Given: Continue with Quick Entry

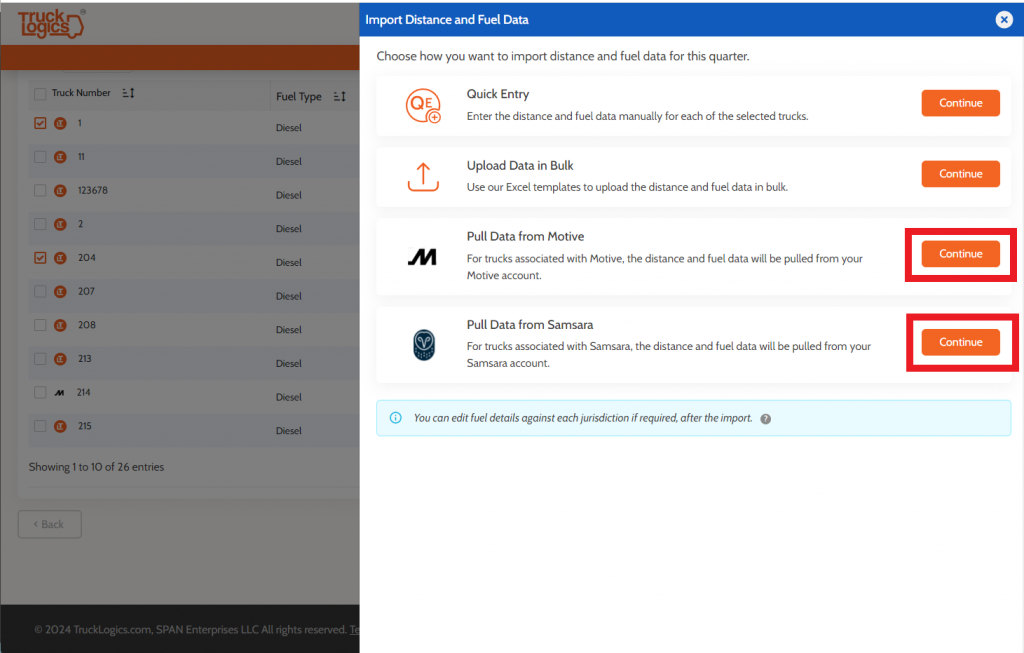Looking at the screenshot, I should (x=960, y=103).
